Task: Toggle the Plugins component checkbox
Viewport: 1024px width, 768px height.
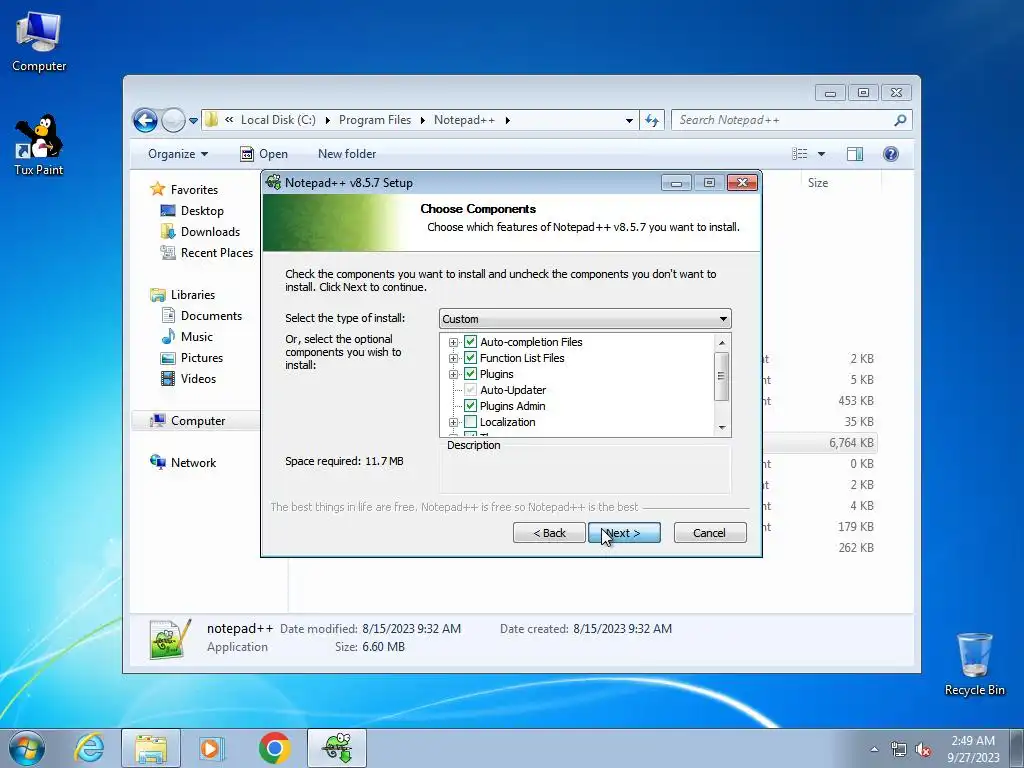Action: pyautogui.click(x=470, y=374)
